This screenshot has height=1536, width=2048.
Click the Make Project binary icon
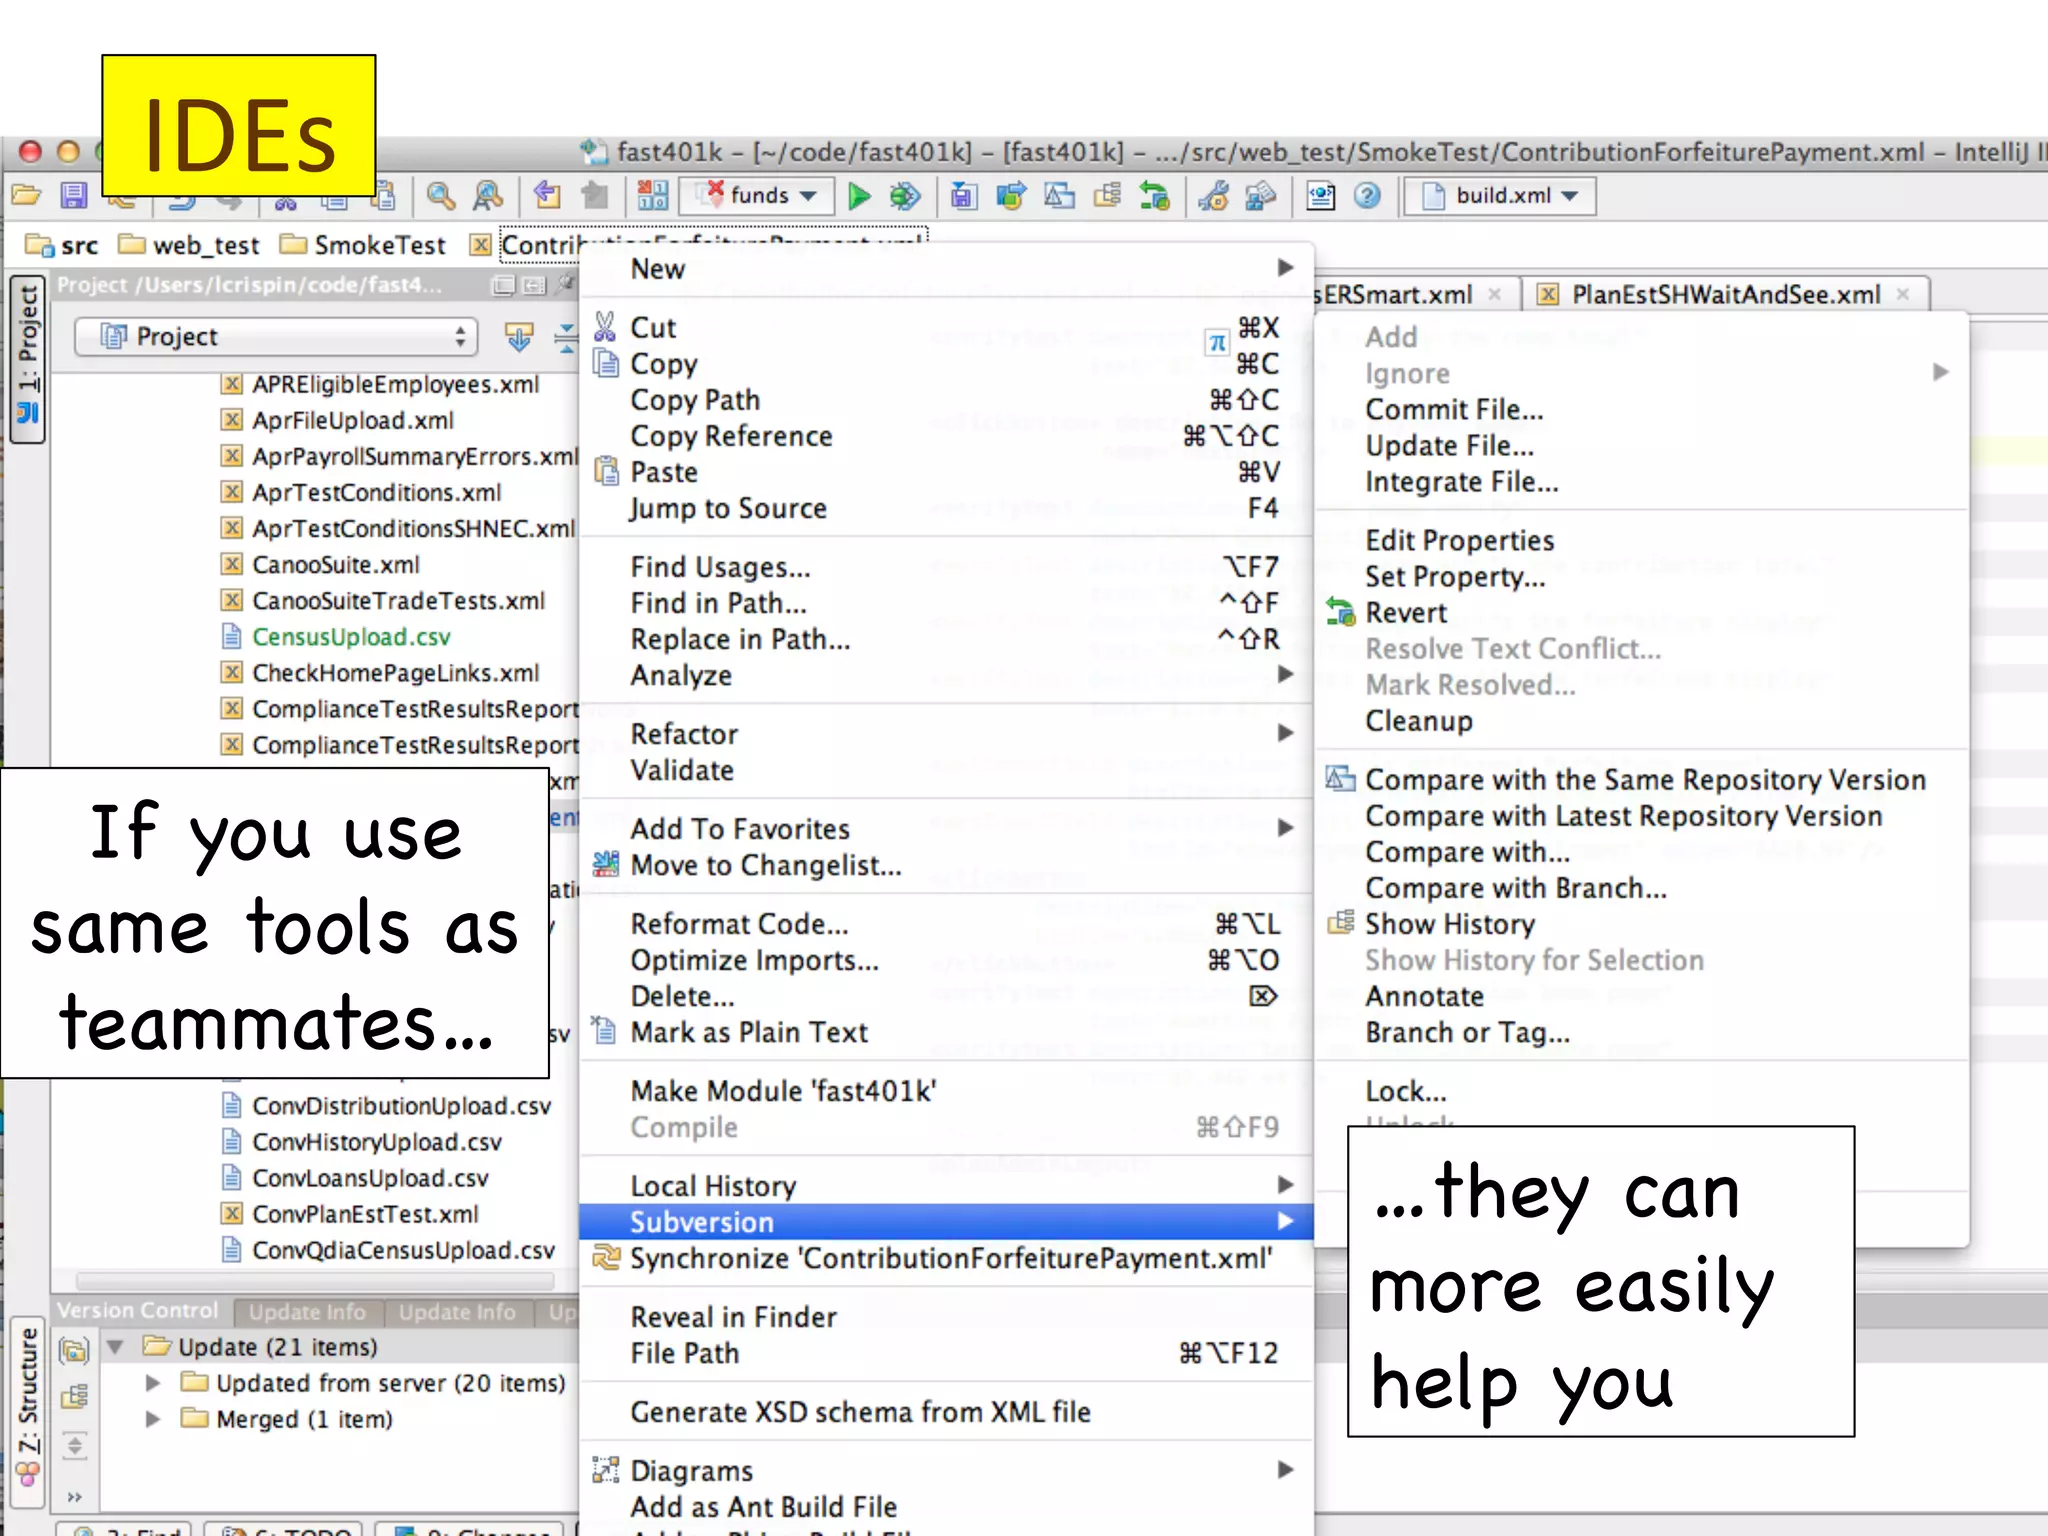point(653,195)
